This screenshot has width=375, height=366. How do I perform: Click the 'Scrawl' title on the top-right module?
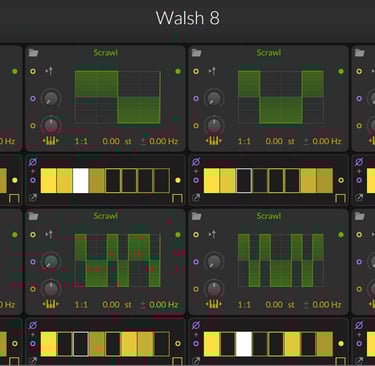pos(269,53)
